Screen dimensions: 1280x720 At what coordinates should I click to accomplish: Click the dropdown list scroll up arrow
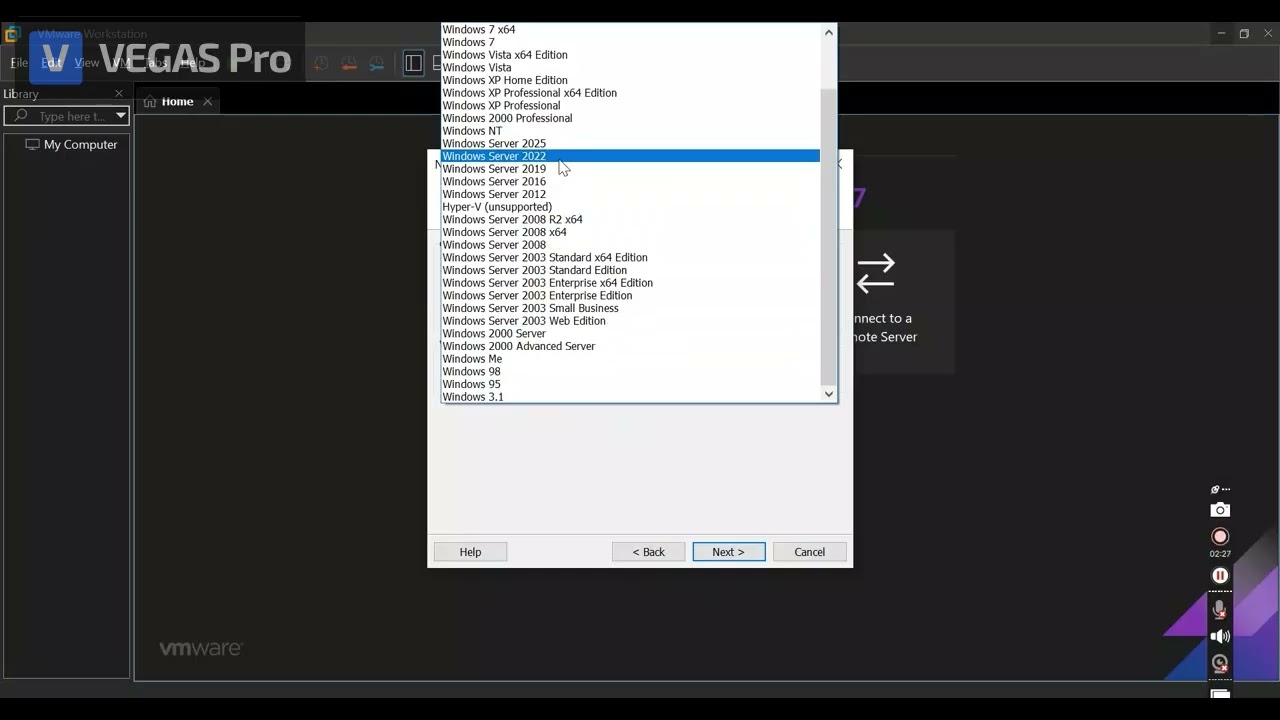828,32
